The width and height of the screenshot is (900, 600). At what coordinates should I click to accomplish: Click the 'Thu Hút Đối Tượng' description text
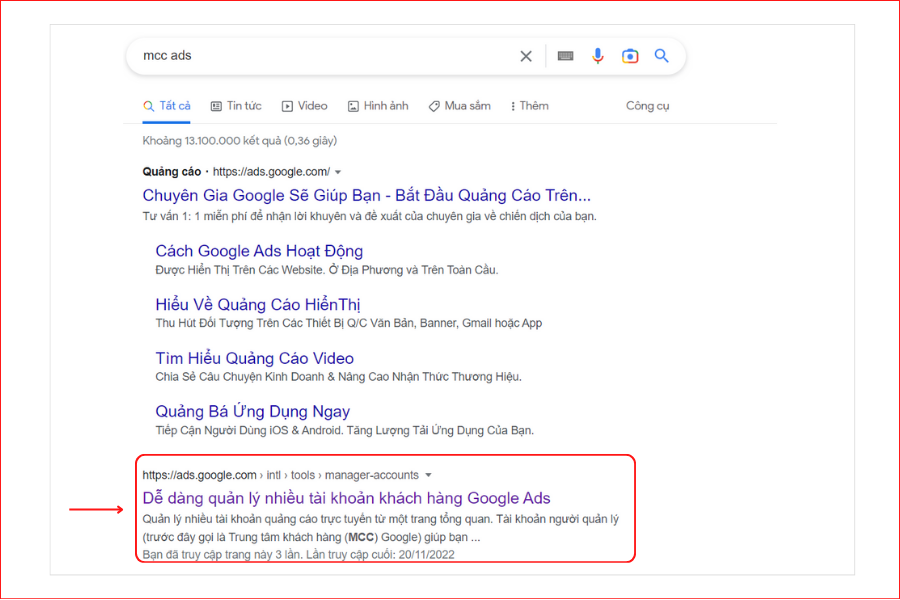click(348, 323)
